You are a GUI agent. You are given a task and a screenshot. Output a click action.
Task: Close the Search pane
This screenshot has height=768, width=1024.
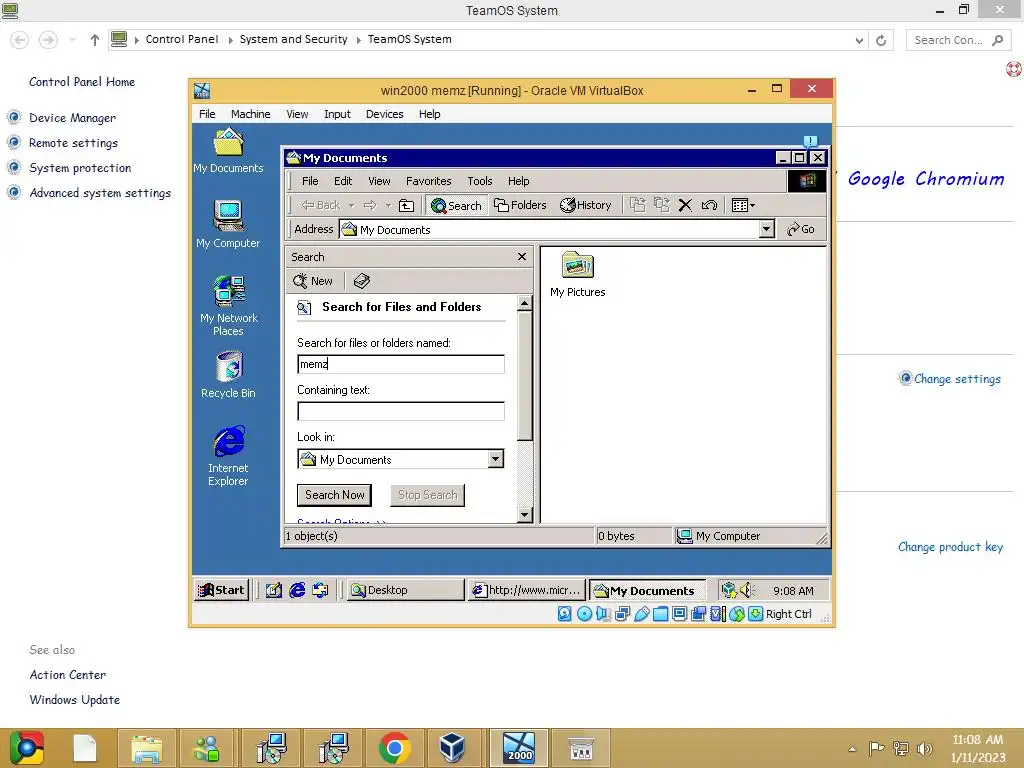pos(522,257)
